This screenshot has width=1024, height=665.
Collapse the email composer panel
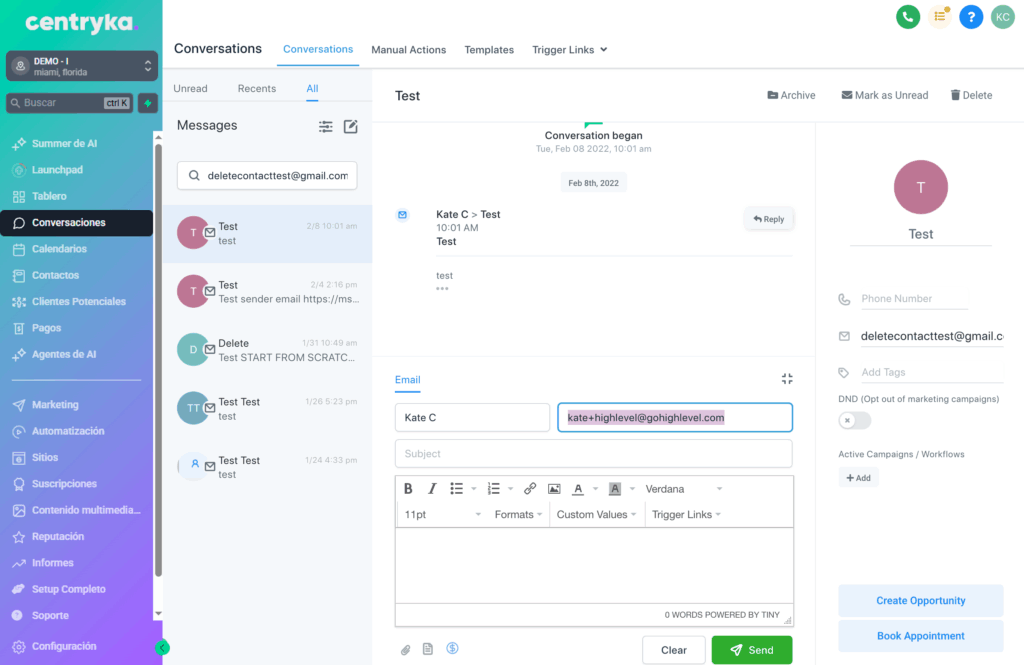pyautogui.click(x=787, y=379)
